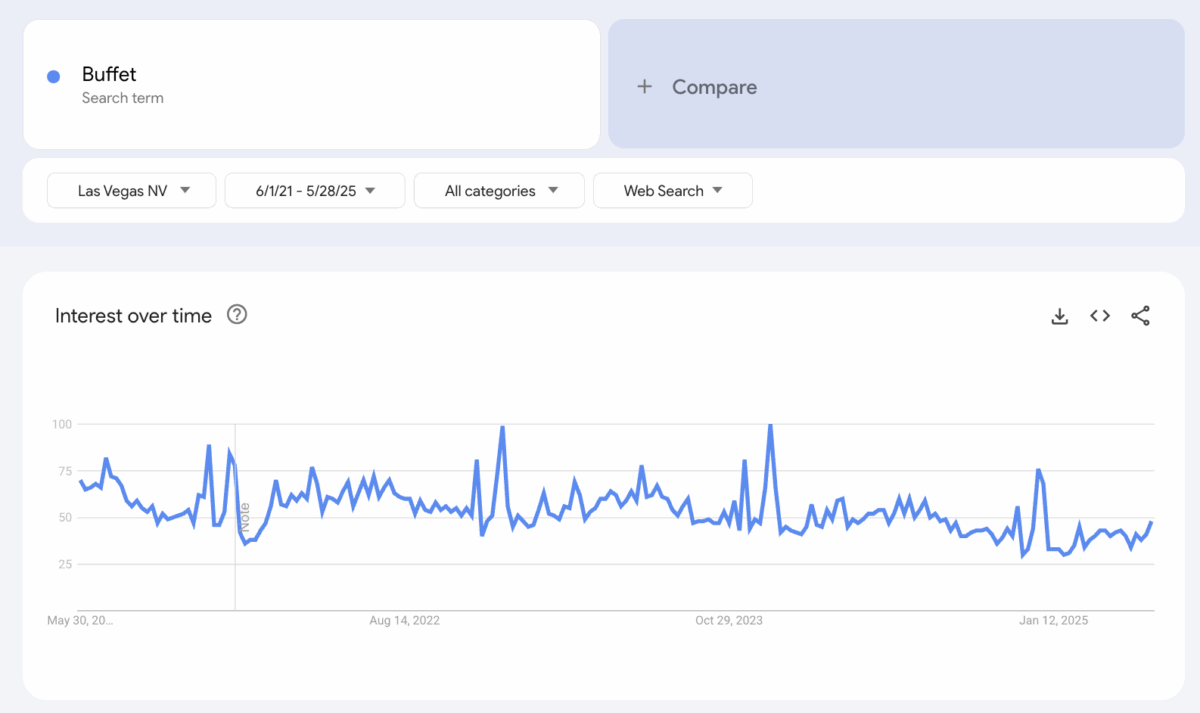Click the Compare box to add a term

pyautogui.click(x=896, y=84)
